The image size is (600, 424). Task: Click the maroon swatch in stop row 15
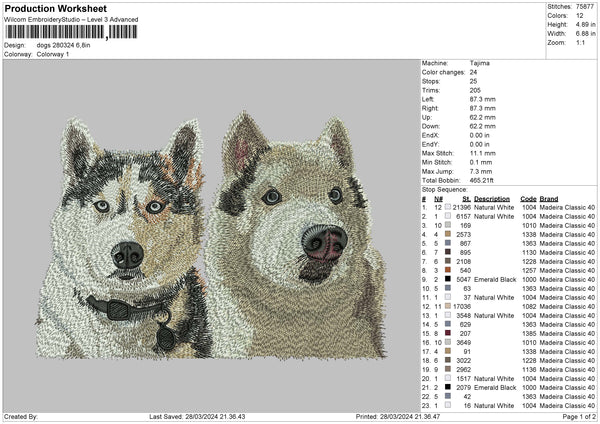448,333
